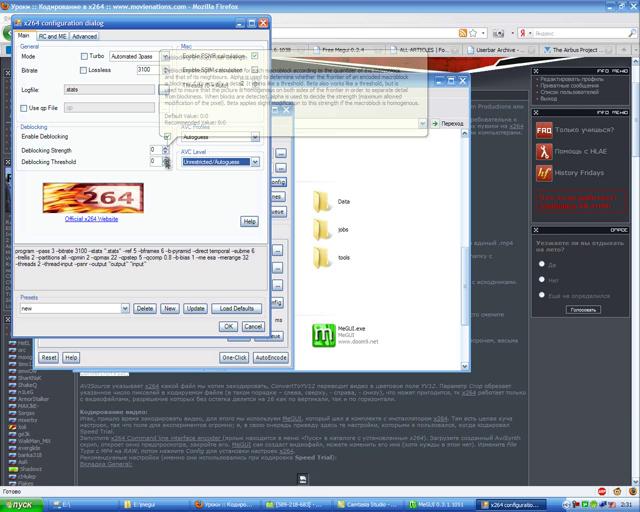The width and height of the screenshot is (640, 512).
Task: Toggle the Enable Deblocking checkbox
Action: click(x=167, y=136)
